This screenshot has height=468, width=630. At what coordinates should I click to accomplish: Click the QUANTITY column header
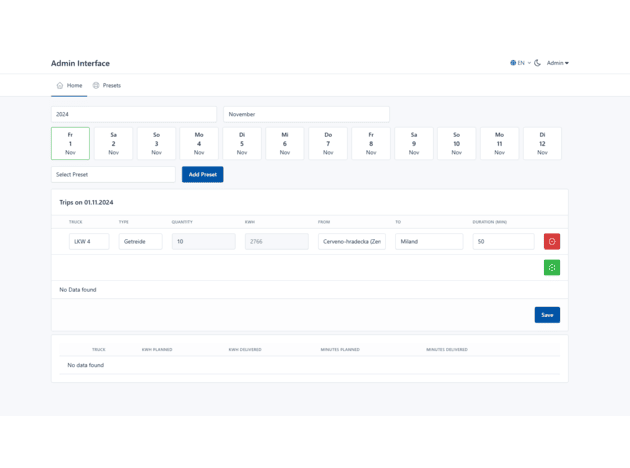(x=182, y=222)
